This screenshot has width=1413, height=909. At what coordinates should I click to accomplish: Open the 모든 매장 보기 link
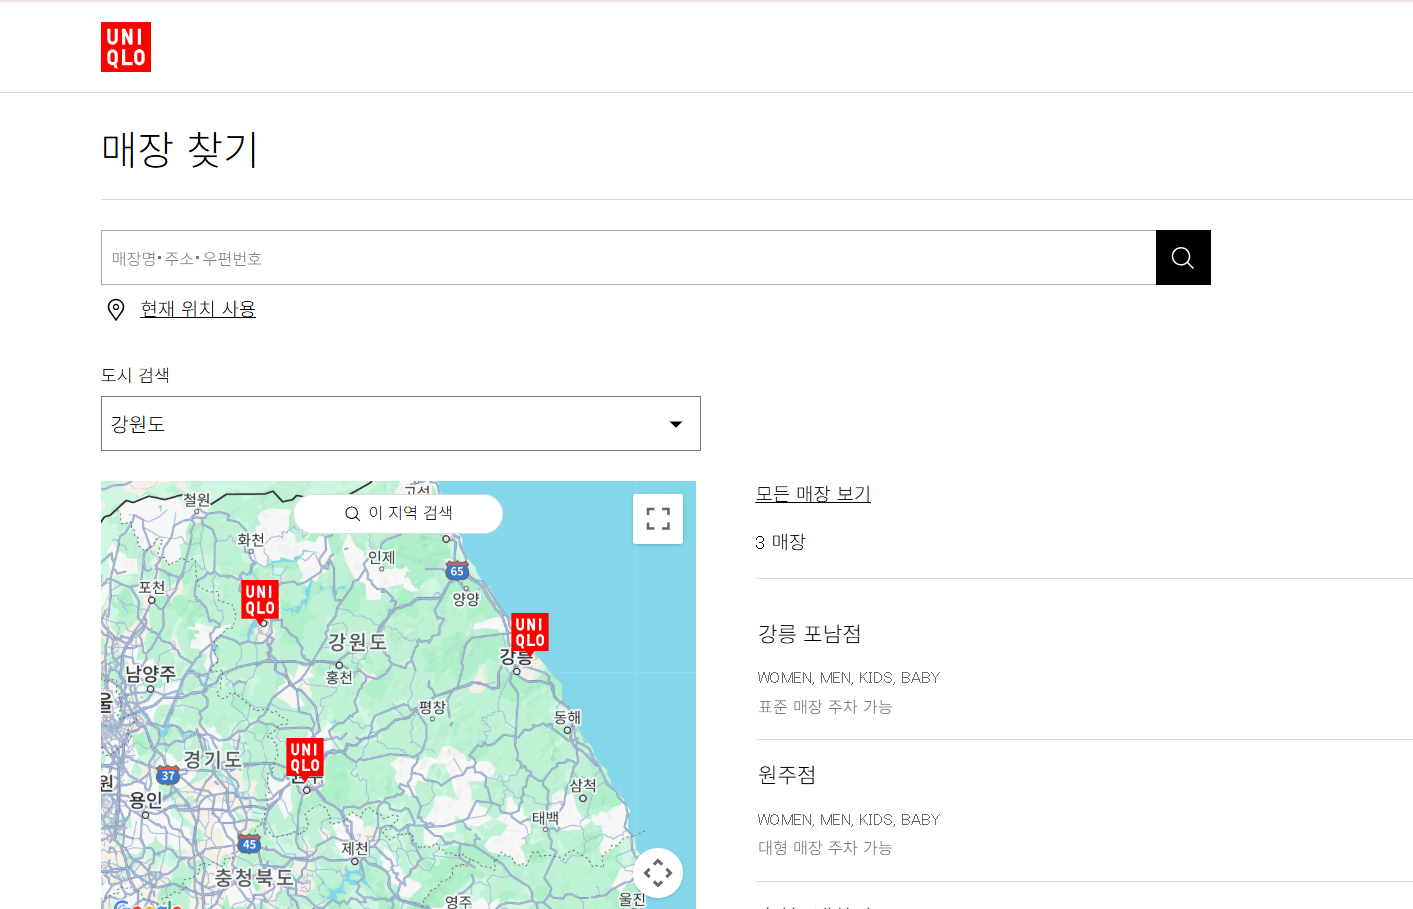[813, 493]
